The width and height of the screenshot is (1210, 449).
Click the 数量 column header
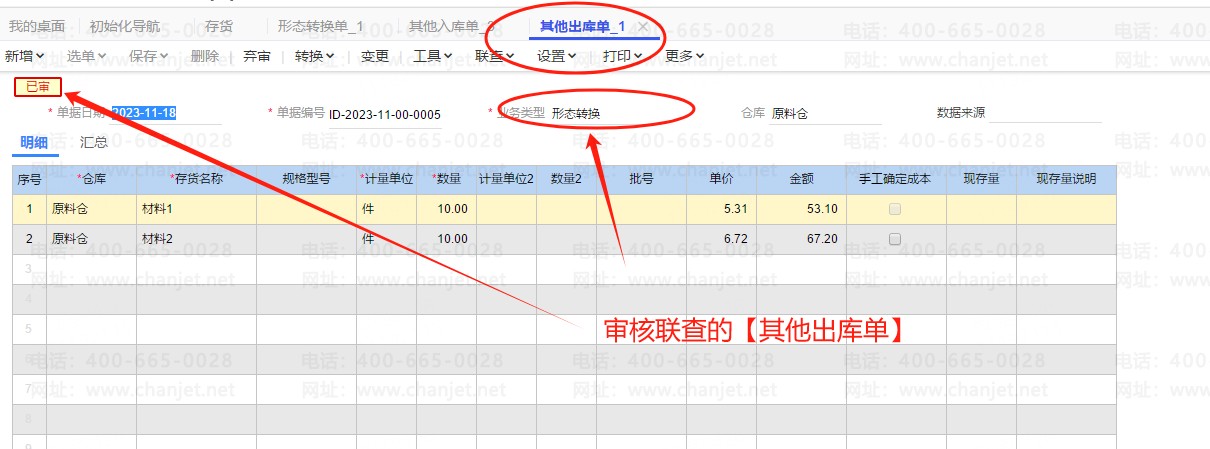pyautogui.click(x=446, y=179)
